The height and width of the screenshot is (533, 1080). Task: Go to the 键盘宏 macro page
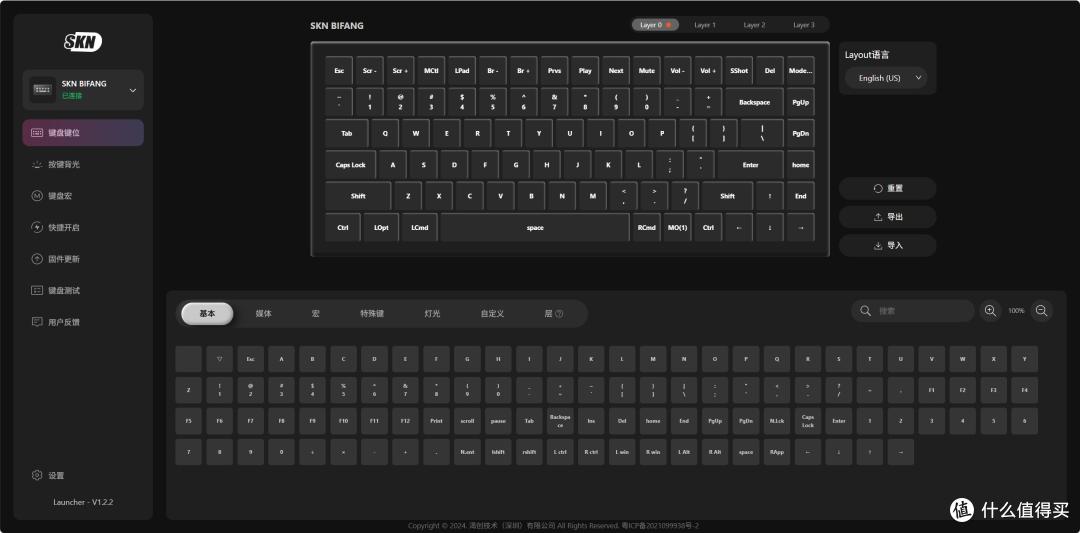click(x=83, y=196)
